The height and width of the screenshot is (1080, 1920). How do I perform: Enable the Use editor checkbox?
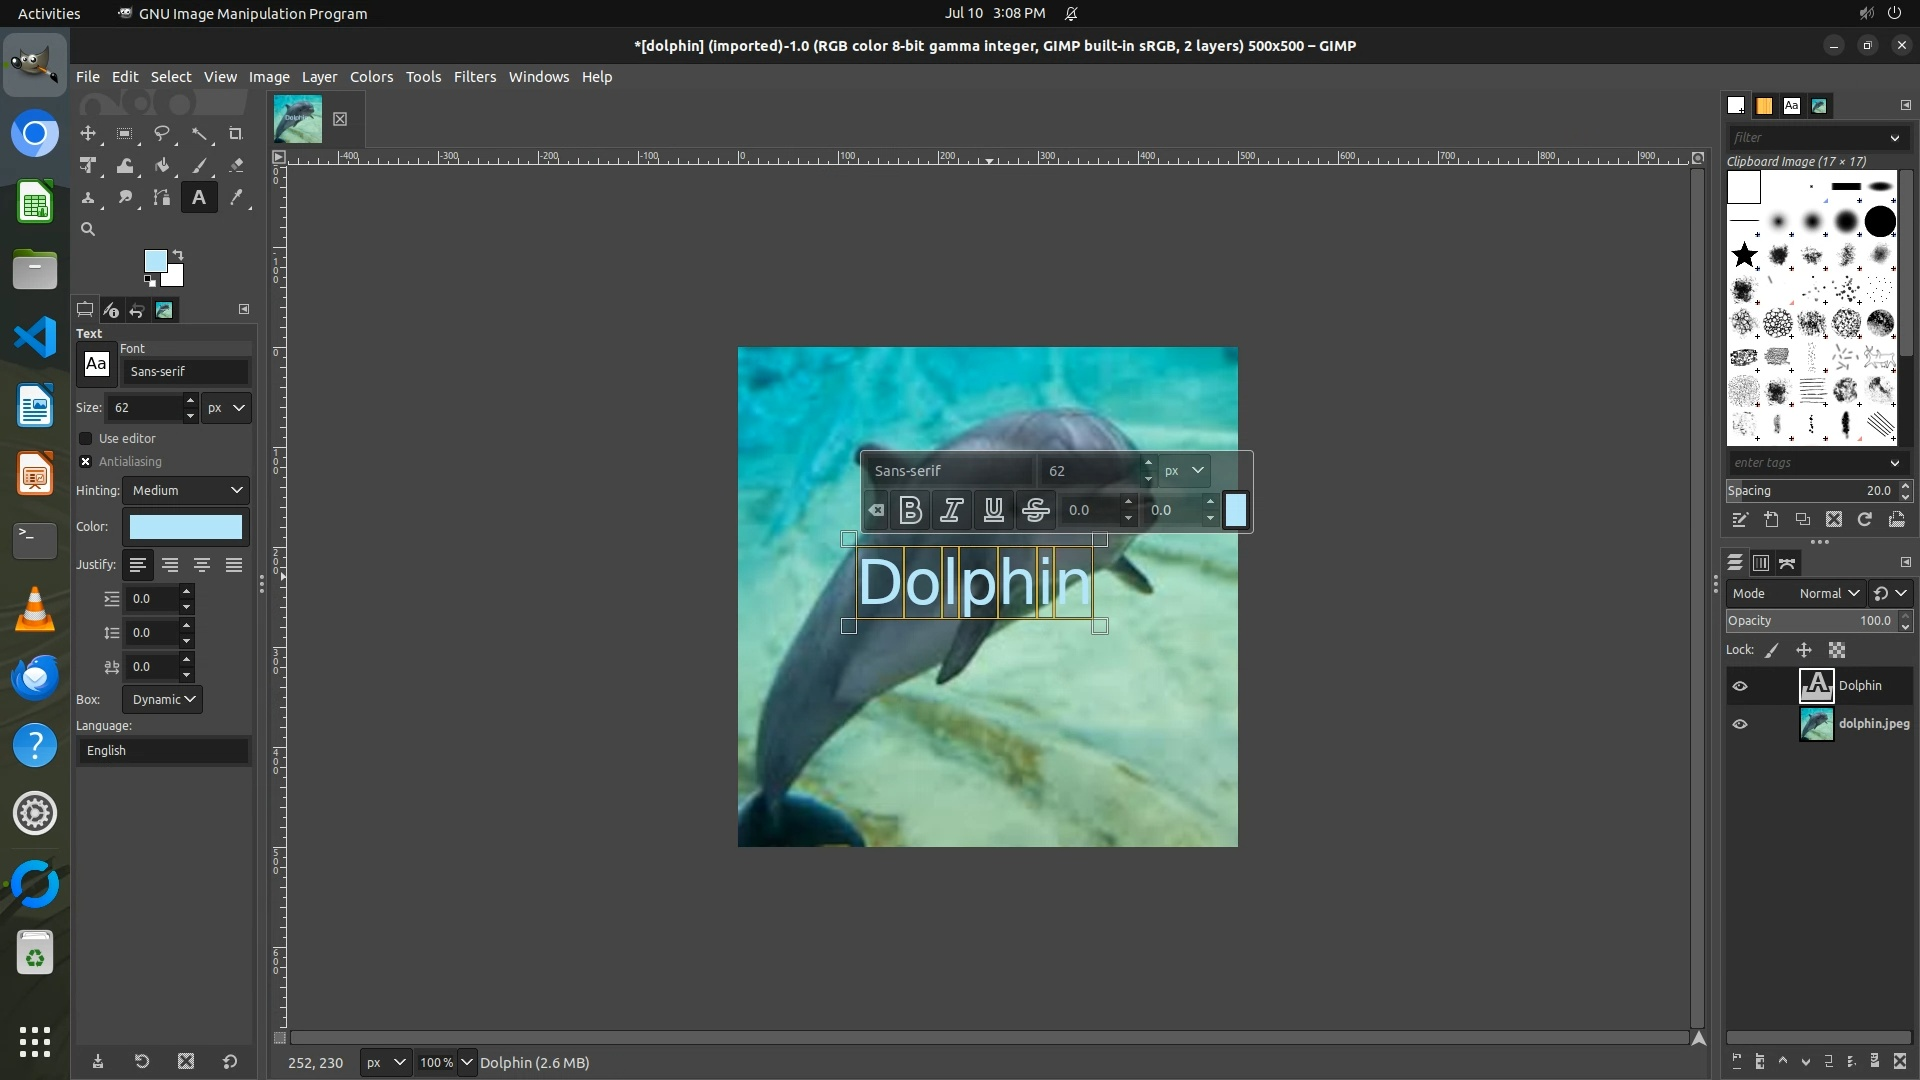[x=86, y=438]
